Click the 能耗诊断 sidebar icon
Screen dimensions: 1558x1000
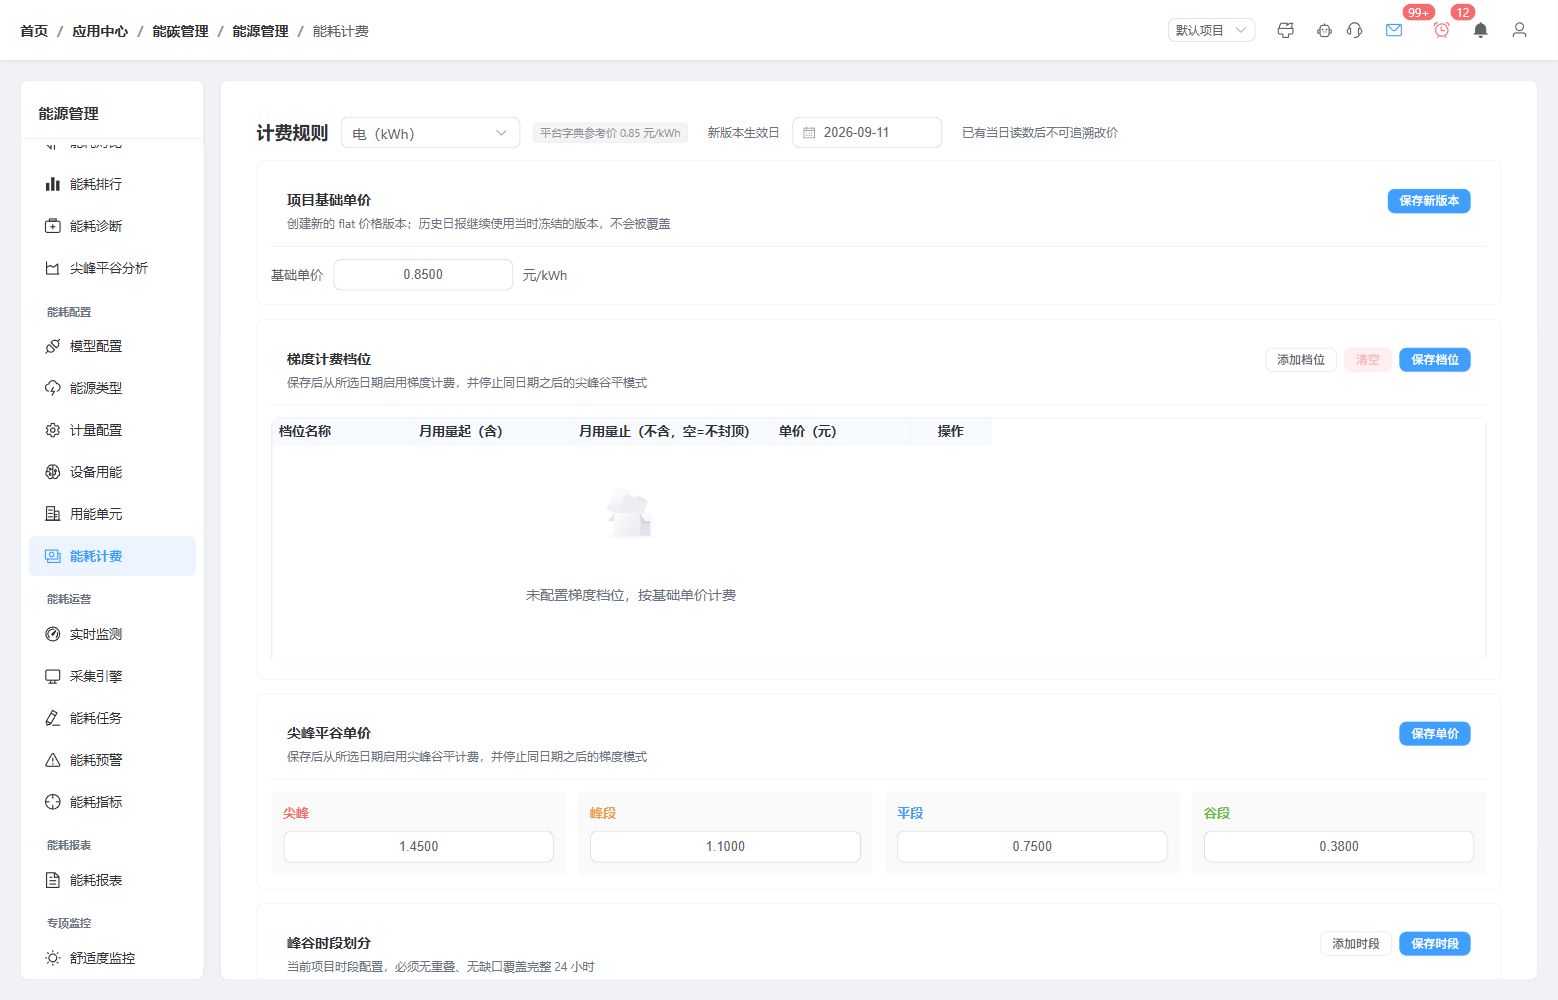pyautogui.click(x=53, y=226)
